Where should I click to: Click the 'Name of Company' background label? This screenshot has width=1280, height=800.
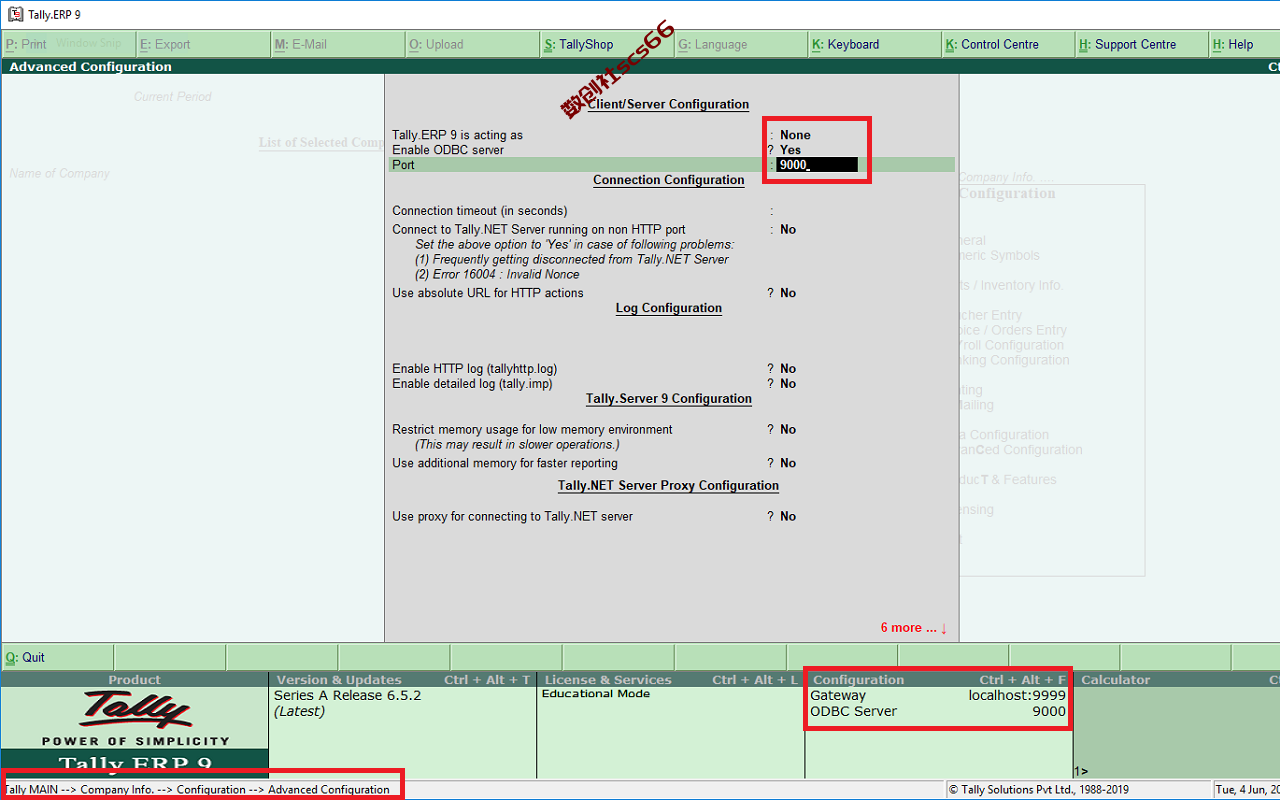tap(60, 174)
